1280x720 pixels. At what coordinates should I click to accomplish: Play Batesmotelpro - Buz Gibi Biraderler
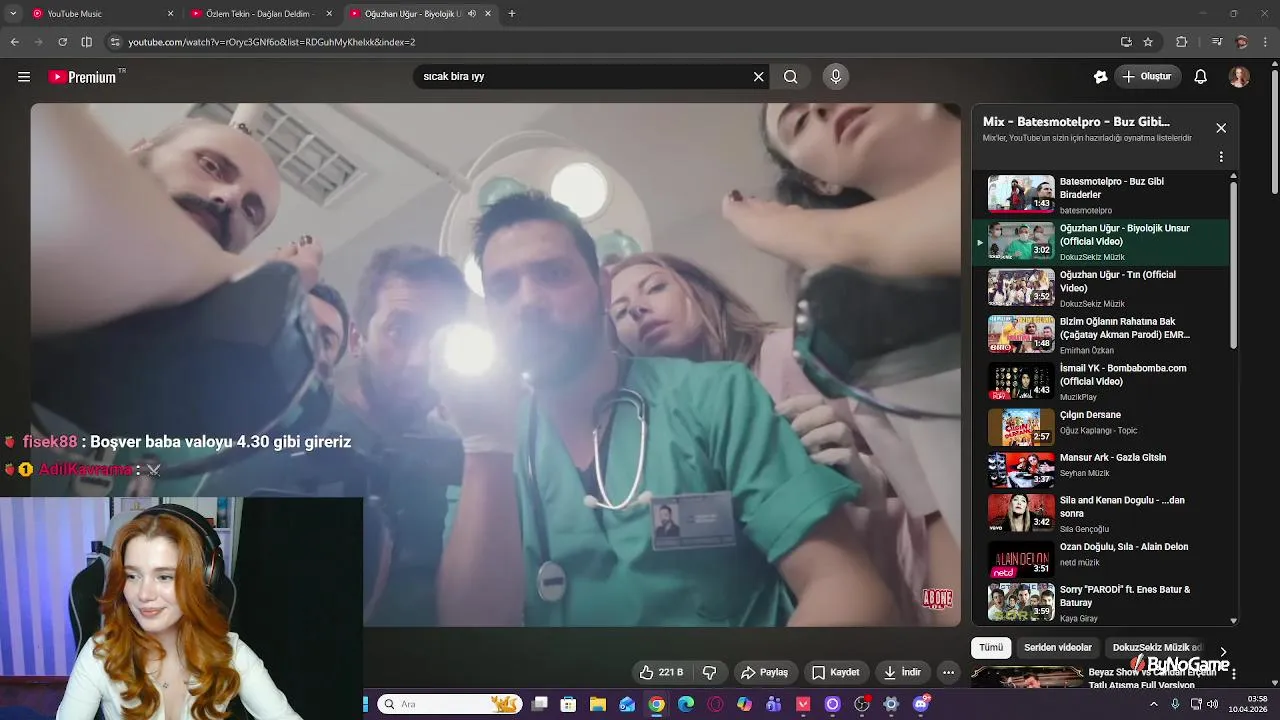click(1100, 195)
